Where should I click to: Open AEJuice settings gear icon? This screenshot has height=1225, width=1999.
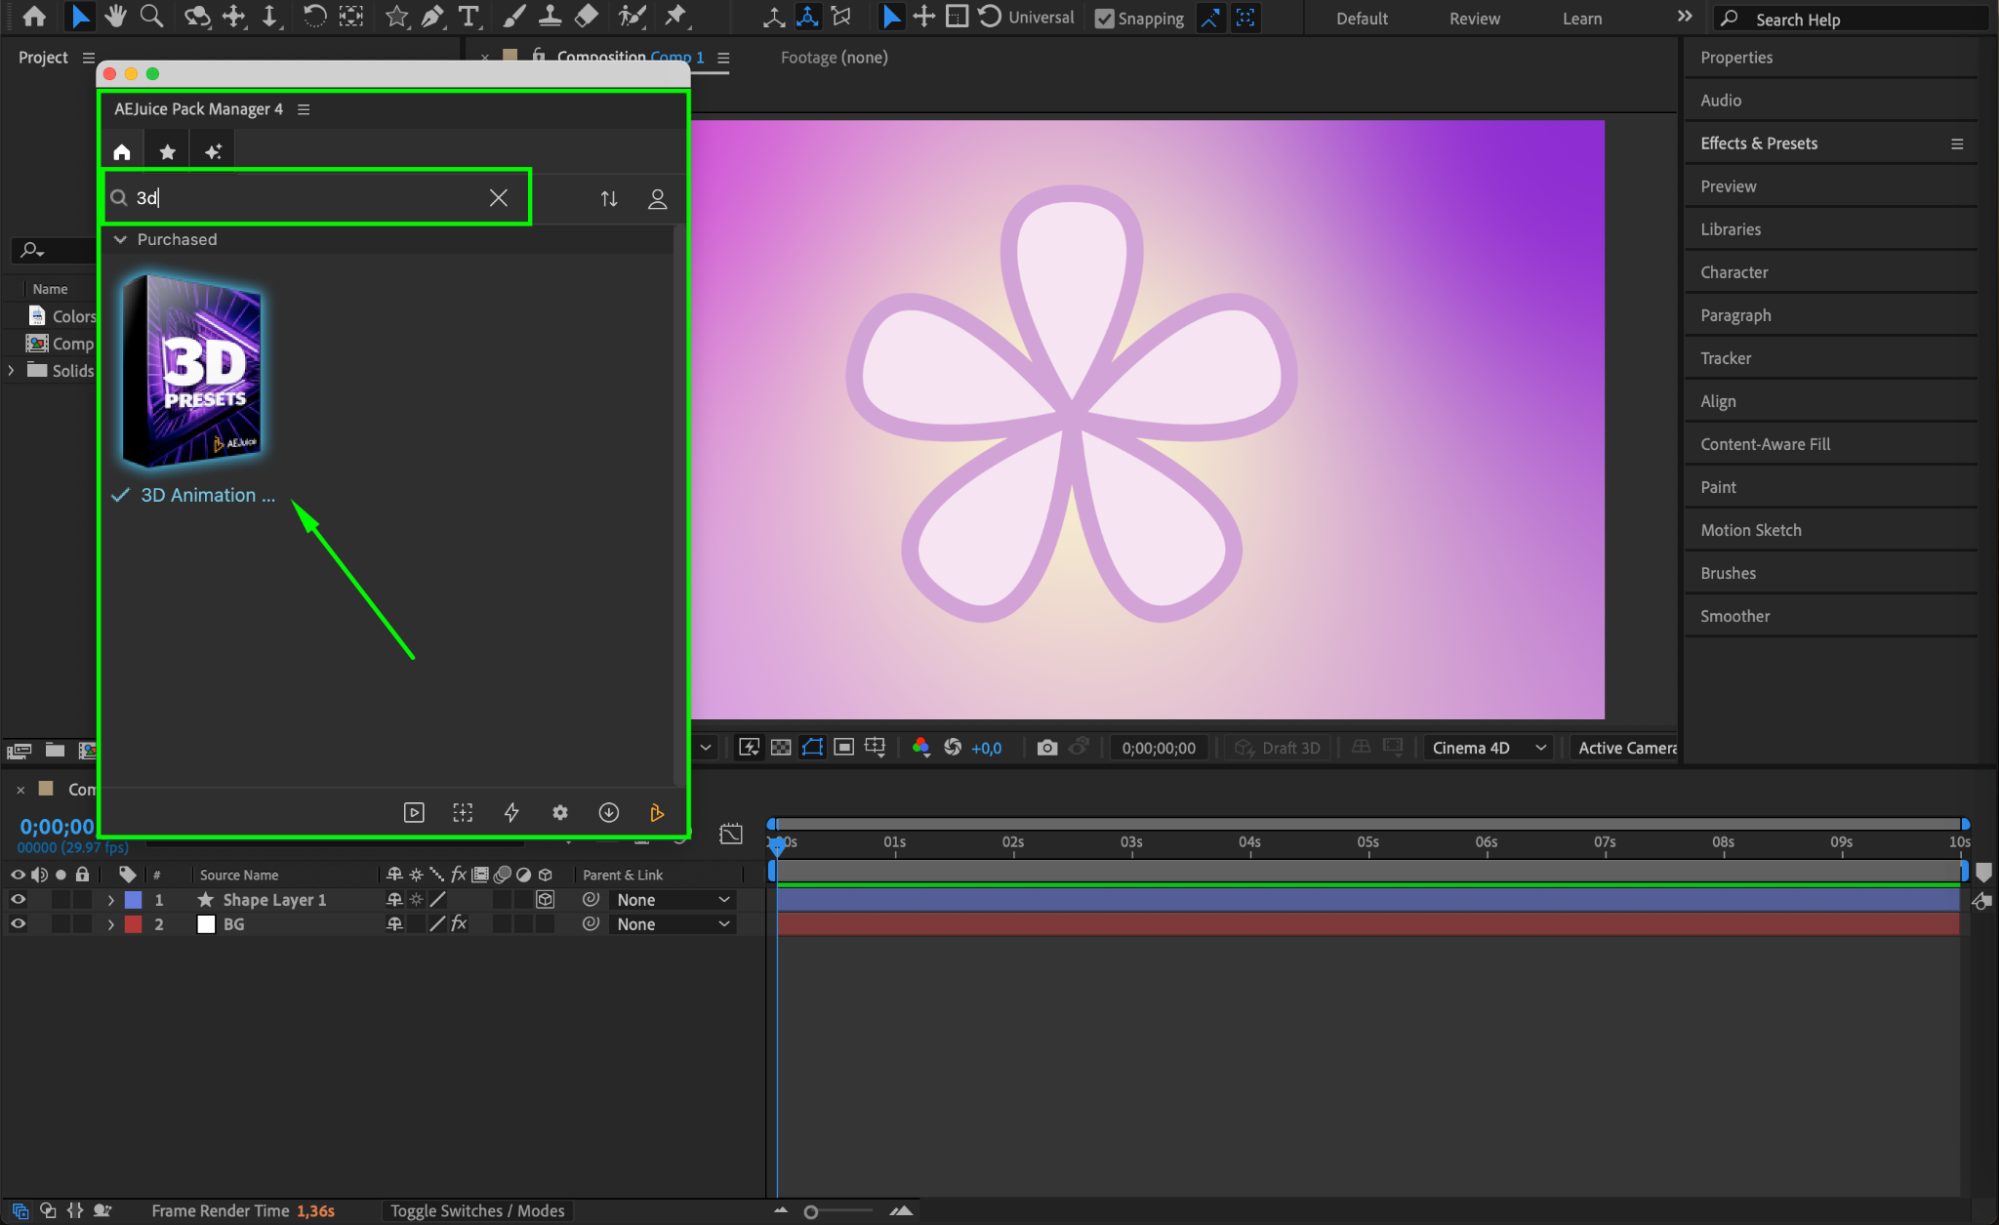coord(560,812)
